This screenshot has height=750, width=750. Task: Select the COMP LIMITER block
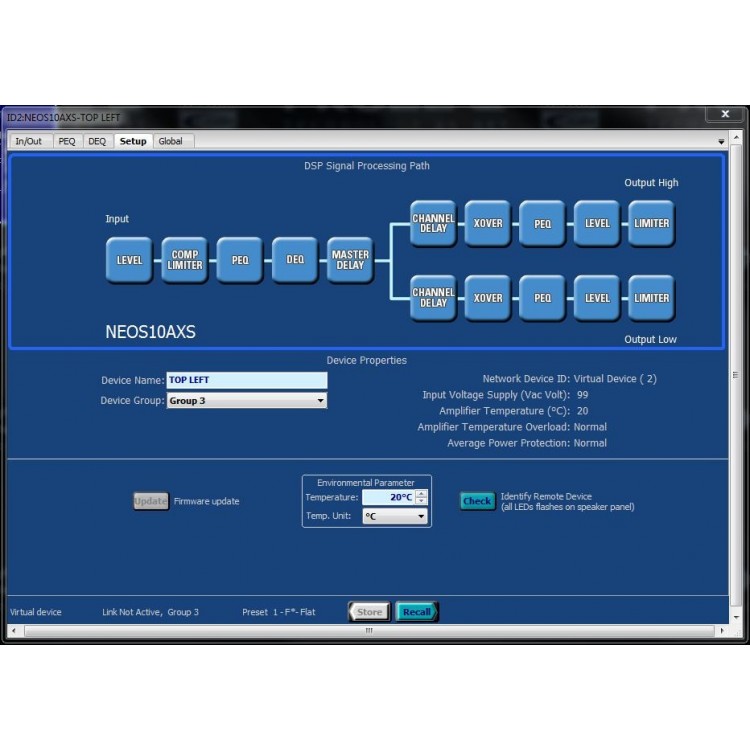pos(184,260)
